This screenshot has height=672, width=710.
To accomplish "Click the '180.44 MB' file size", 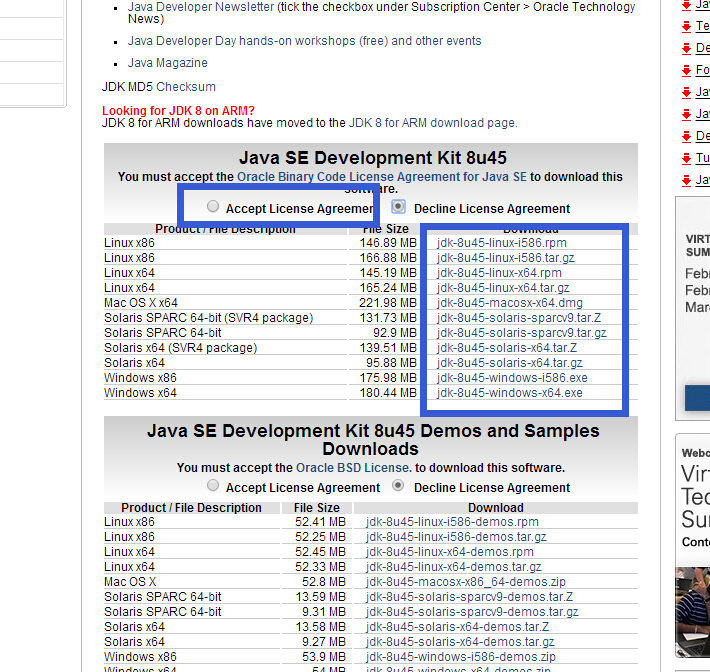I will pos(388,393).
